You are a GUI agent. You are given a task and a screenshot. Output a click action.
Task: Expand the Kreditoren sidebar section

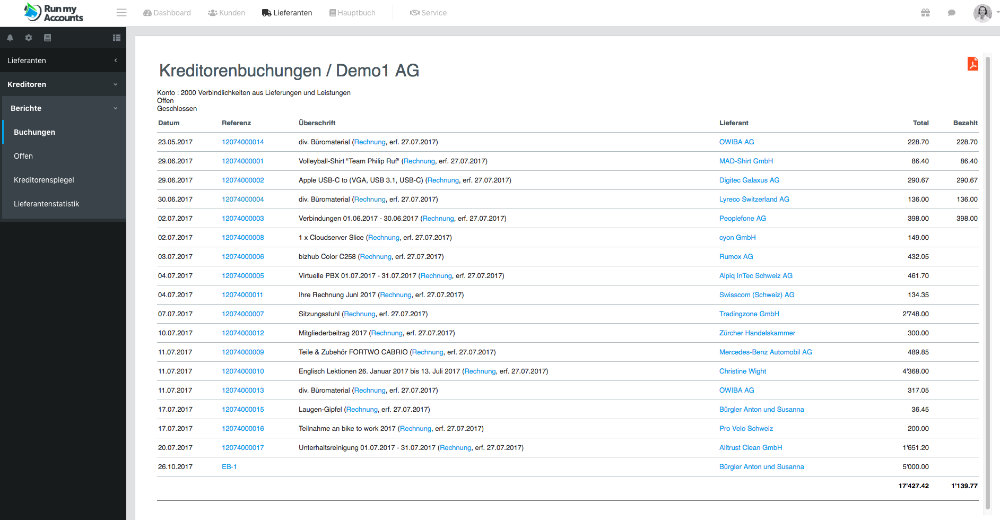(62, 84)
